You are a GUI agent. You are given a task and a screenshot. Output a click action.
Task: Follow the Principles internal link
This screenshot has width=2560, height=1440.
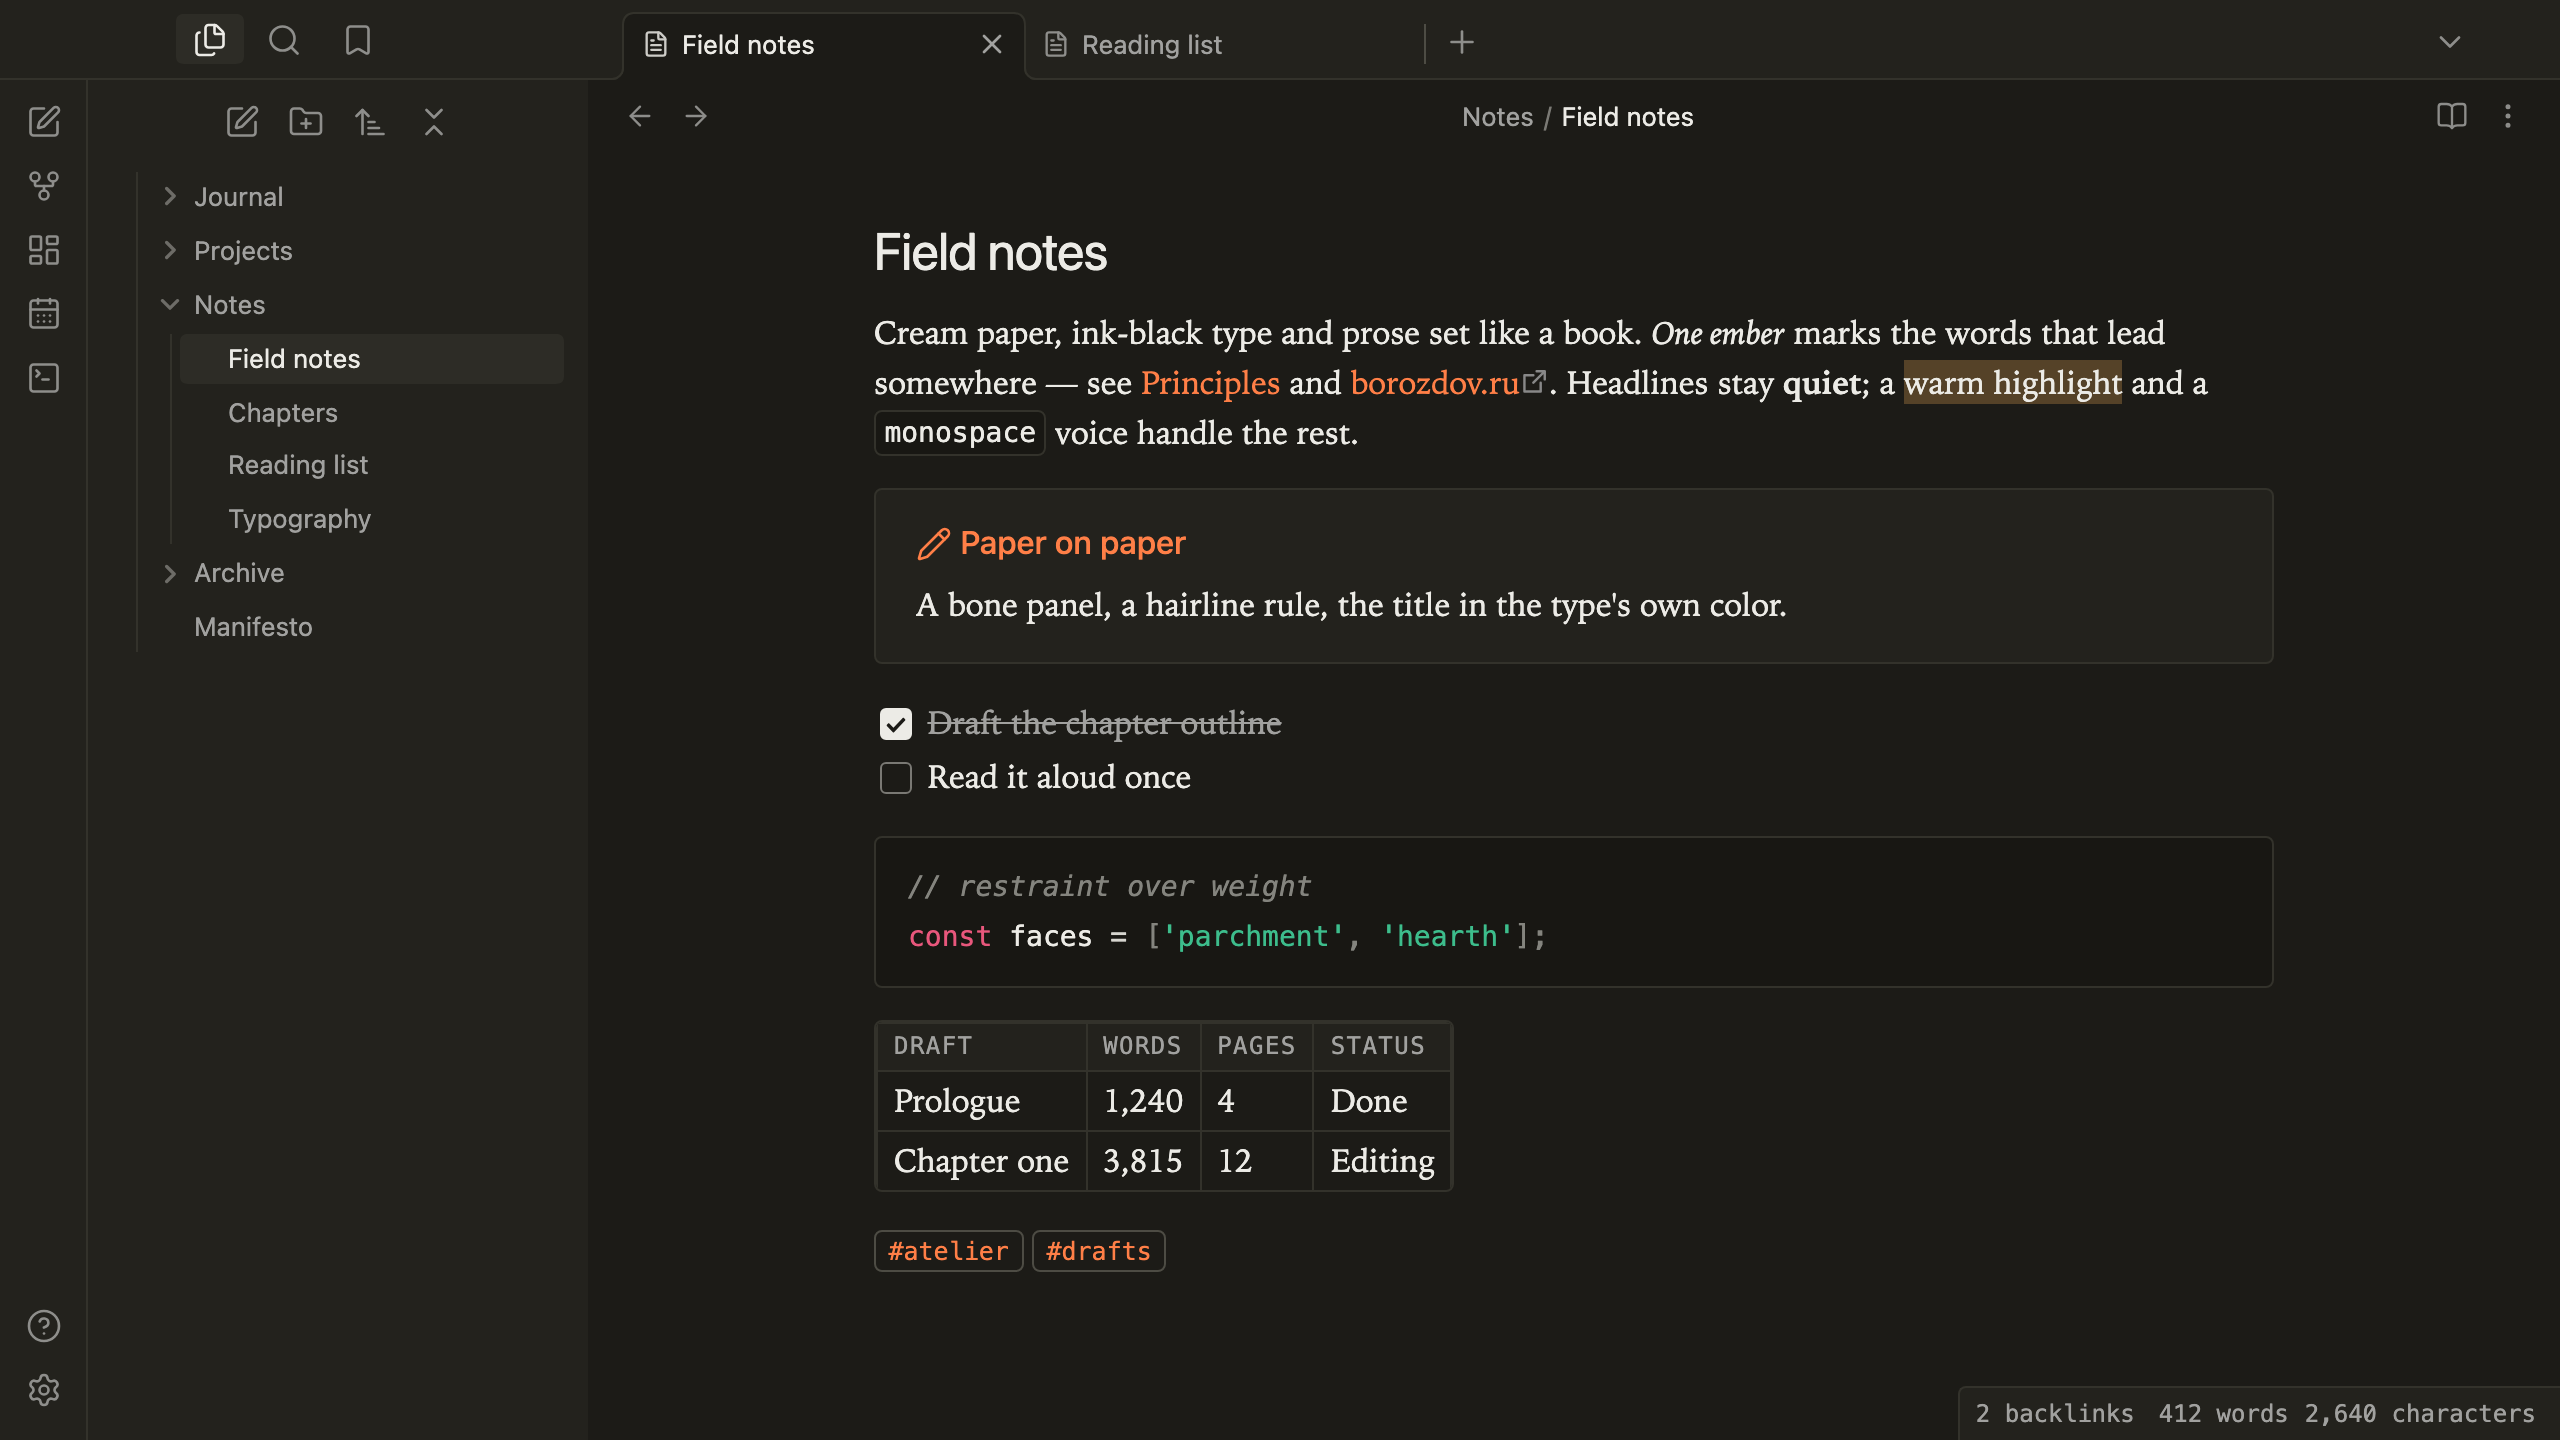(x=1210, y=383)
